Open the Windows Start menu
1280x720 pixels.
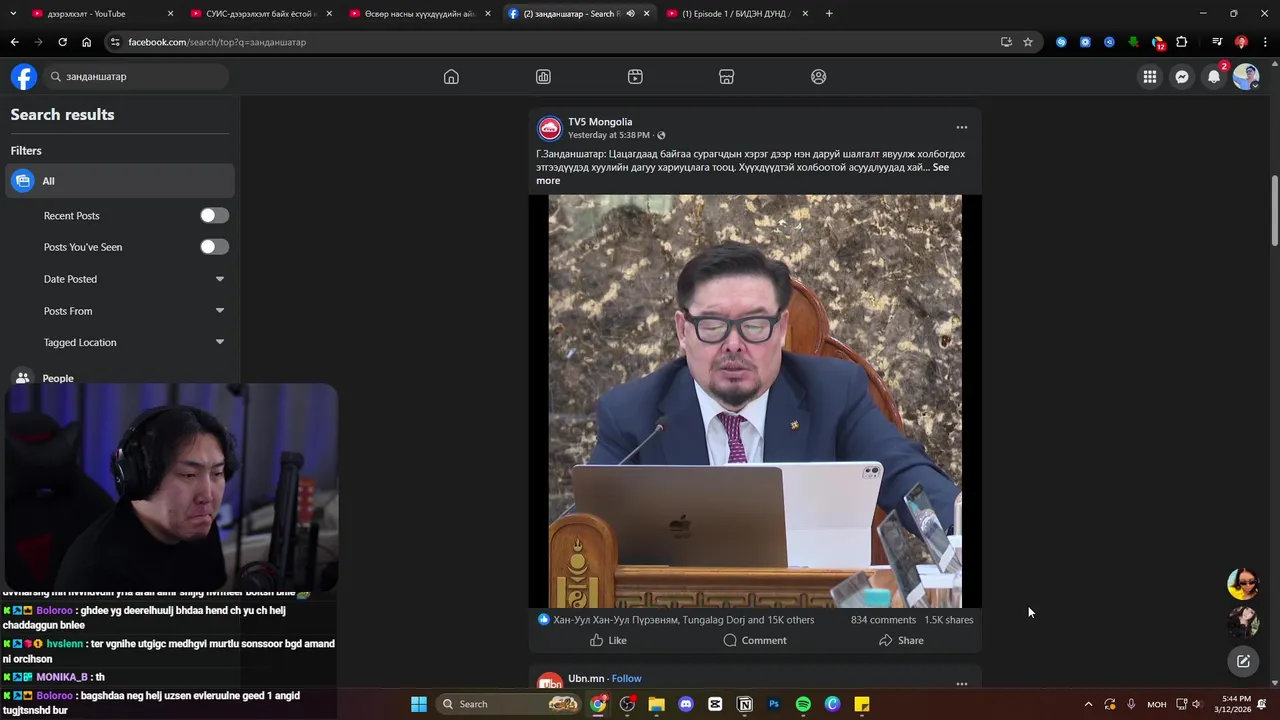tap(419, 704)
